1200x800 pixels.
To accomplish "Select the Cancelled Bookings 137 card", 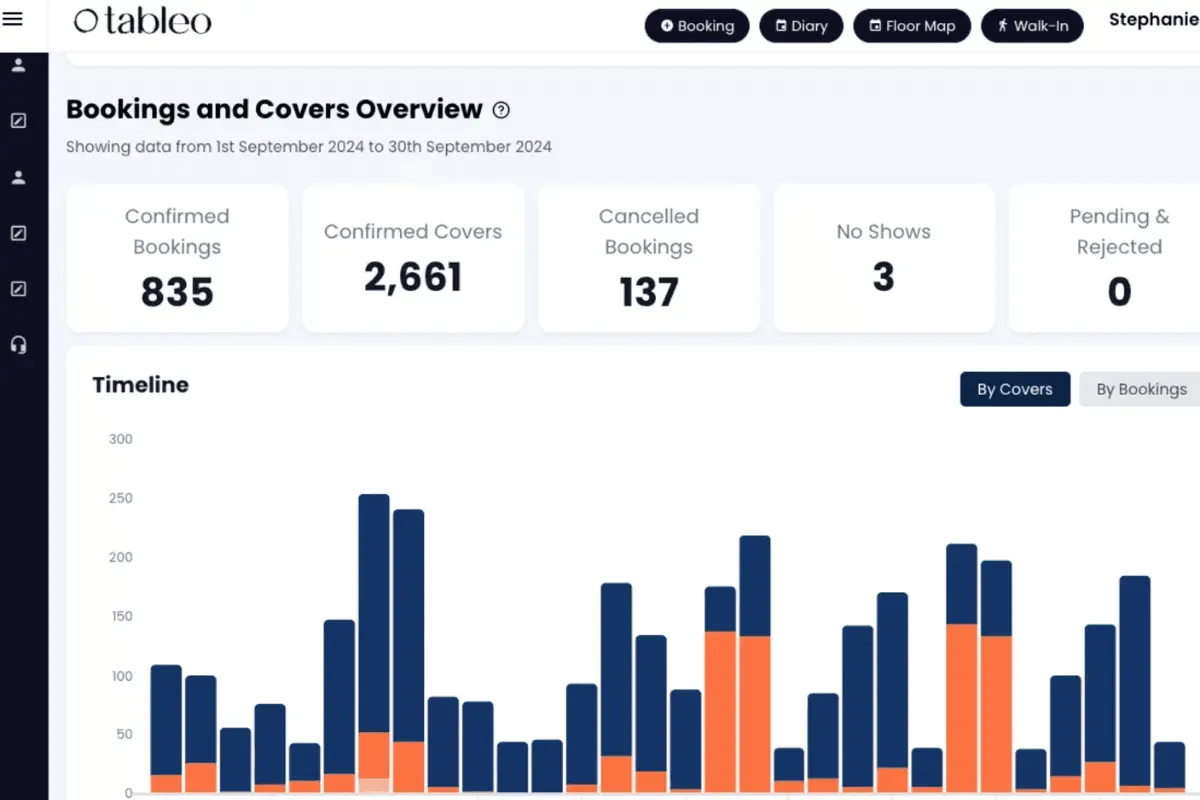I will pos(649,258).
